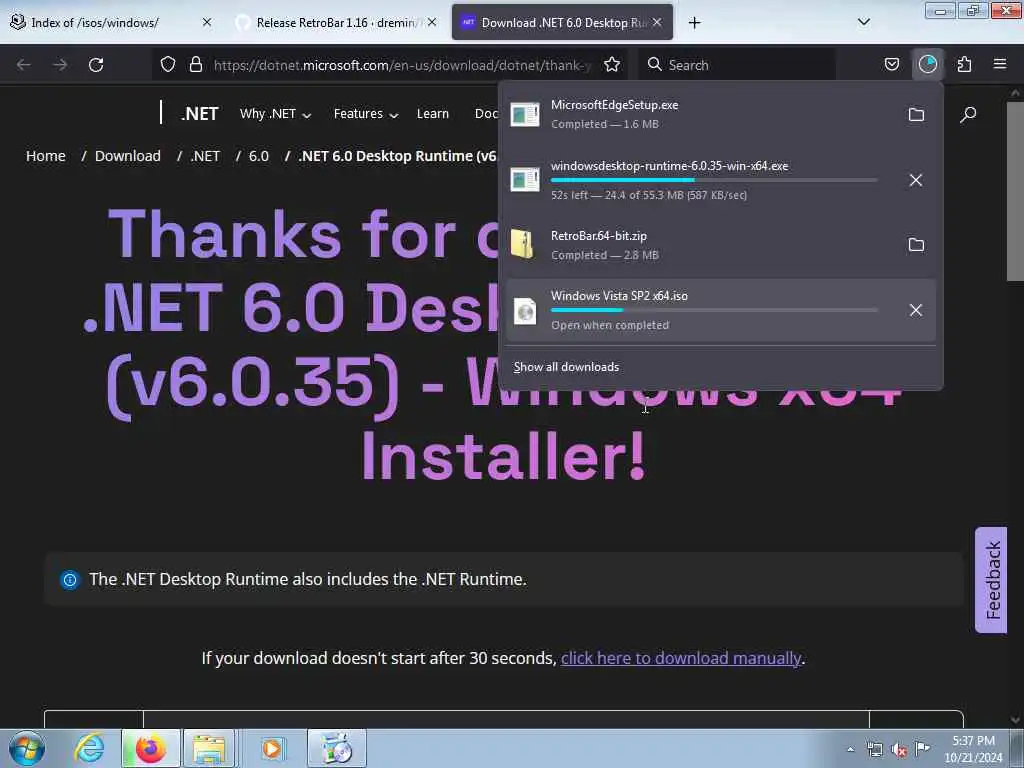Open the Action Center flag icon
Image resolution: width=1024 pixels, height=768 pixels.
pos(922,748)
